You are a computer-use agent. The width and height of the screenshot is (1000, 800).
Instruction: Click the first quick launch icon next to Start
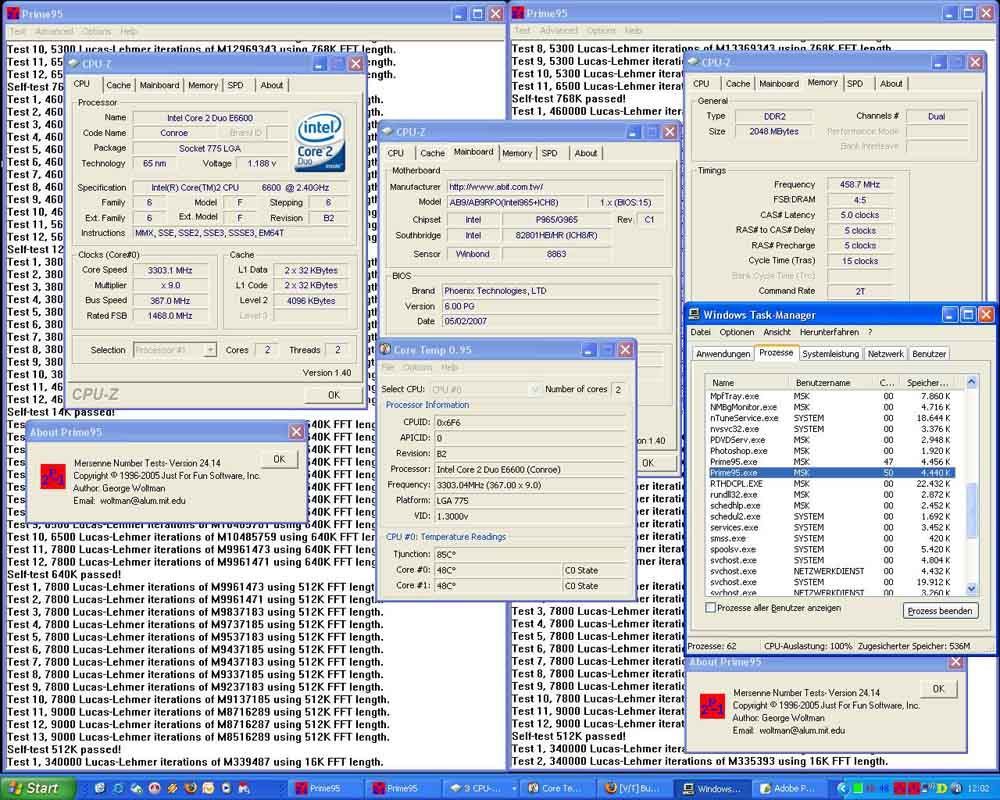click(x=99, y=789)
